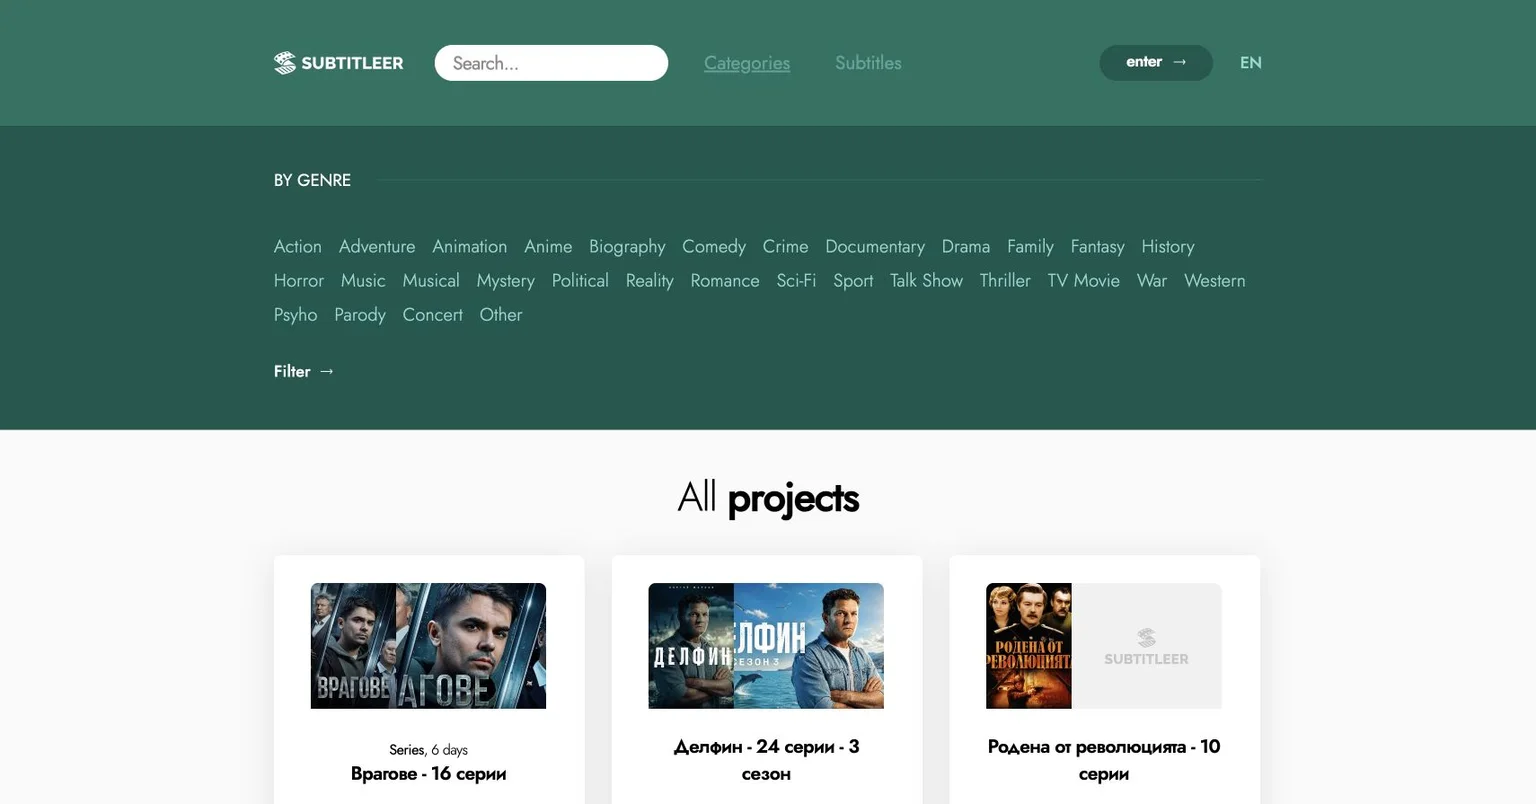
Task: Select the Adventure genre
Action: click(x=377, y=246)
